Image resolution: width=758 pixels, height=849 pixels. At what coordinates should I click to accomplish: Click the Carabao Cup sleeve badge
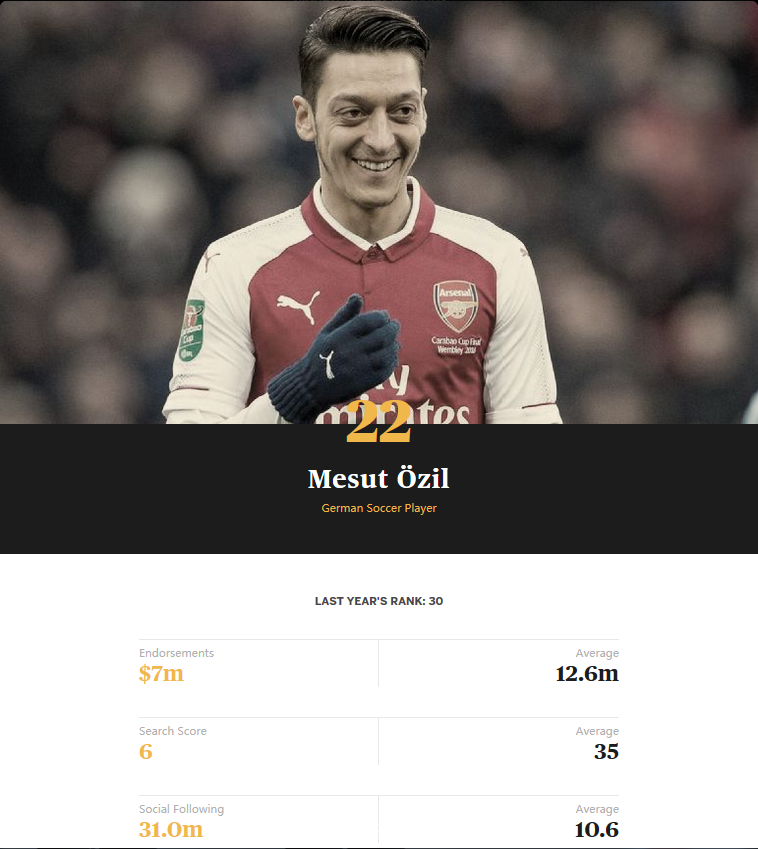pos(192,330)
